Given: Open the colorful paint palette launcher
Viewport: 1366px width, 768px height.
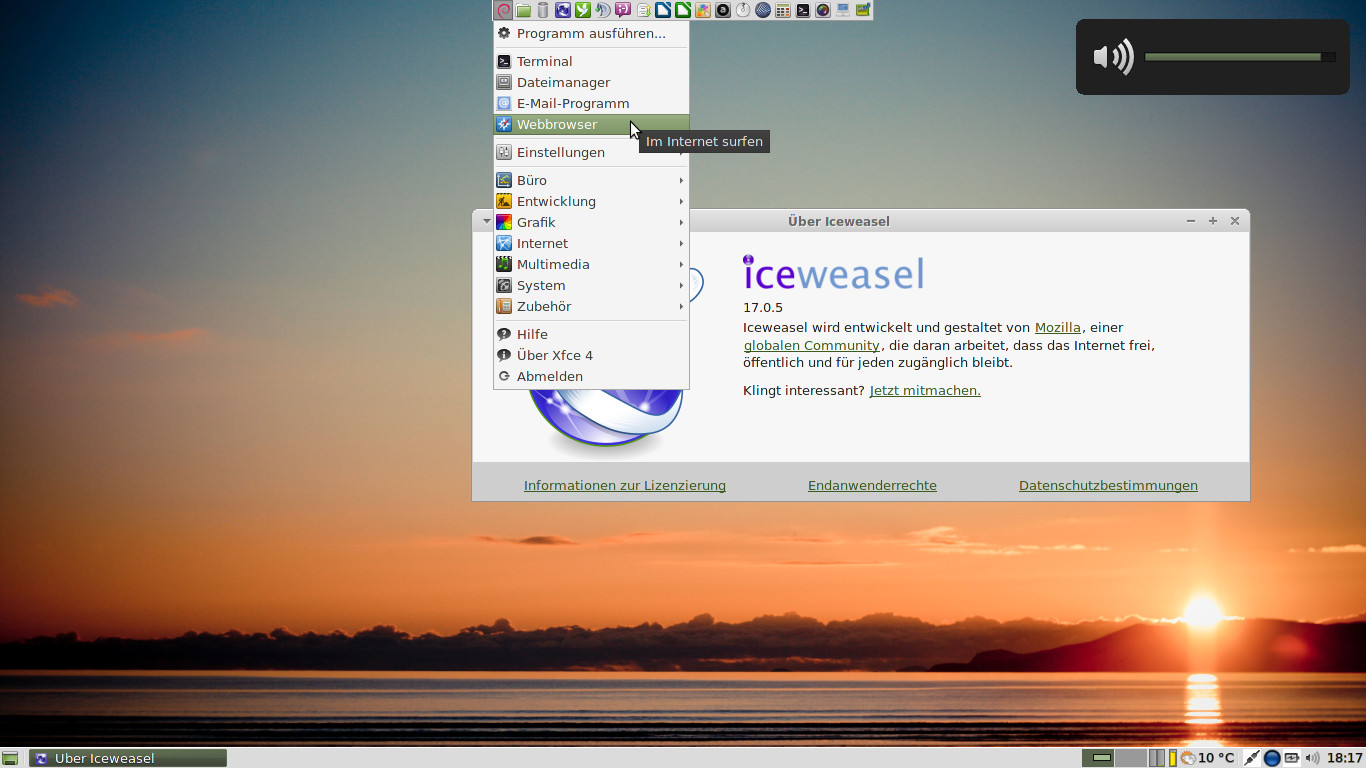Looking at the screenshot, I should 703,10.
